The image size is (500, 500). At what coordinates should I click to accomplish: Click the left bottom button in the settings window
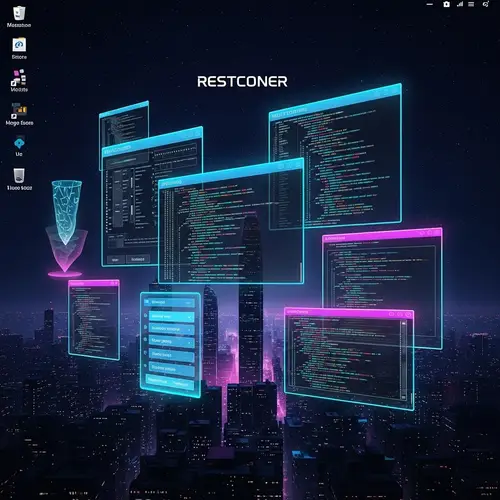coord(115,259)
